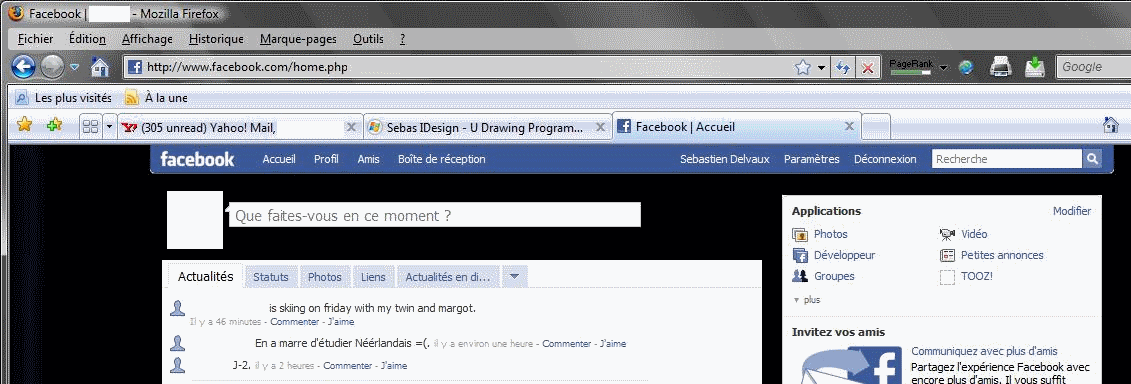Open Amis in Facebook navbar
1131x384 pixels.
[369, 159]
